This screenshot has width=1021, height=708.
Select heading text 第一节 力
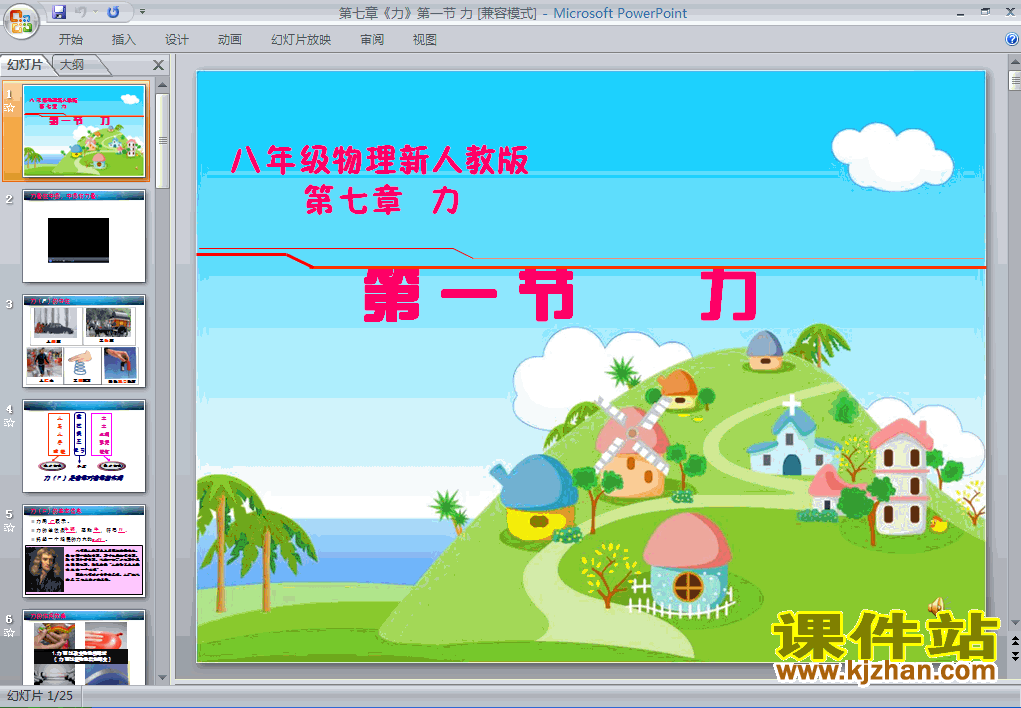click(561, 296)
